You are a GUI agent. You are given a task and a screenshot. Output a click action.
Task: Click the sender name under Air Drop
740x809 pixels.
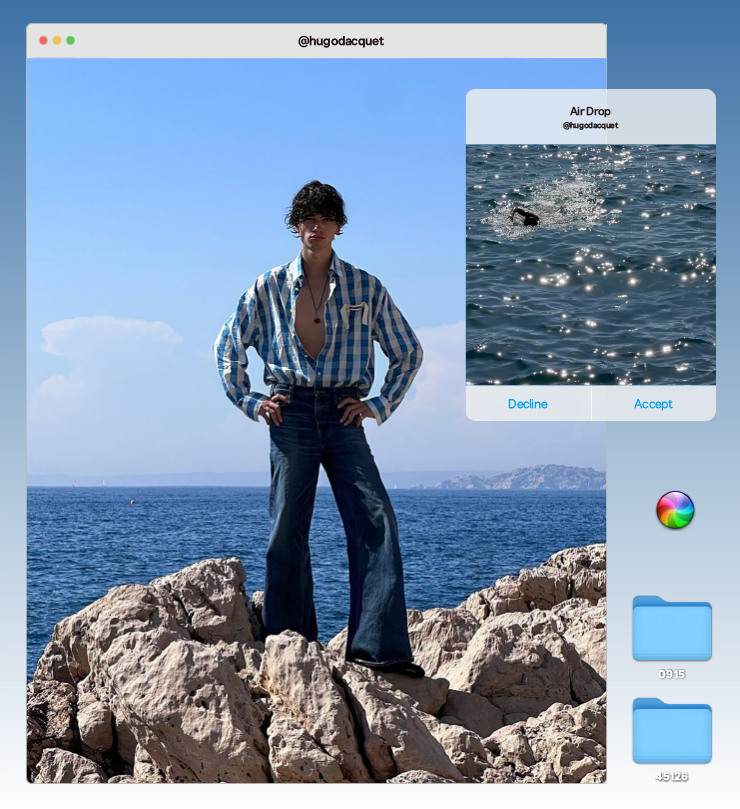click(590, 126)
